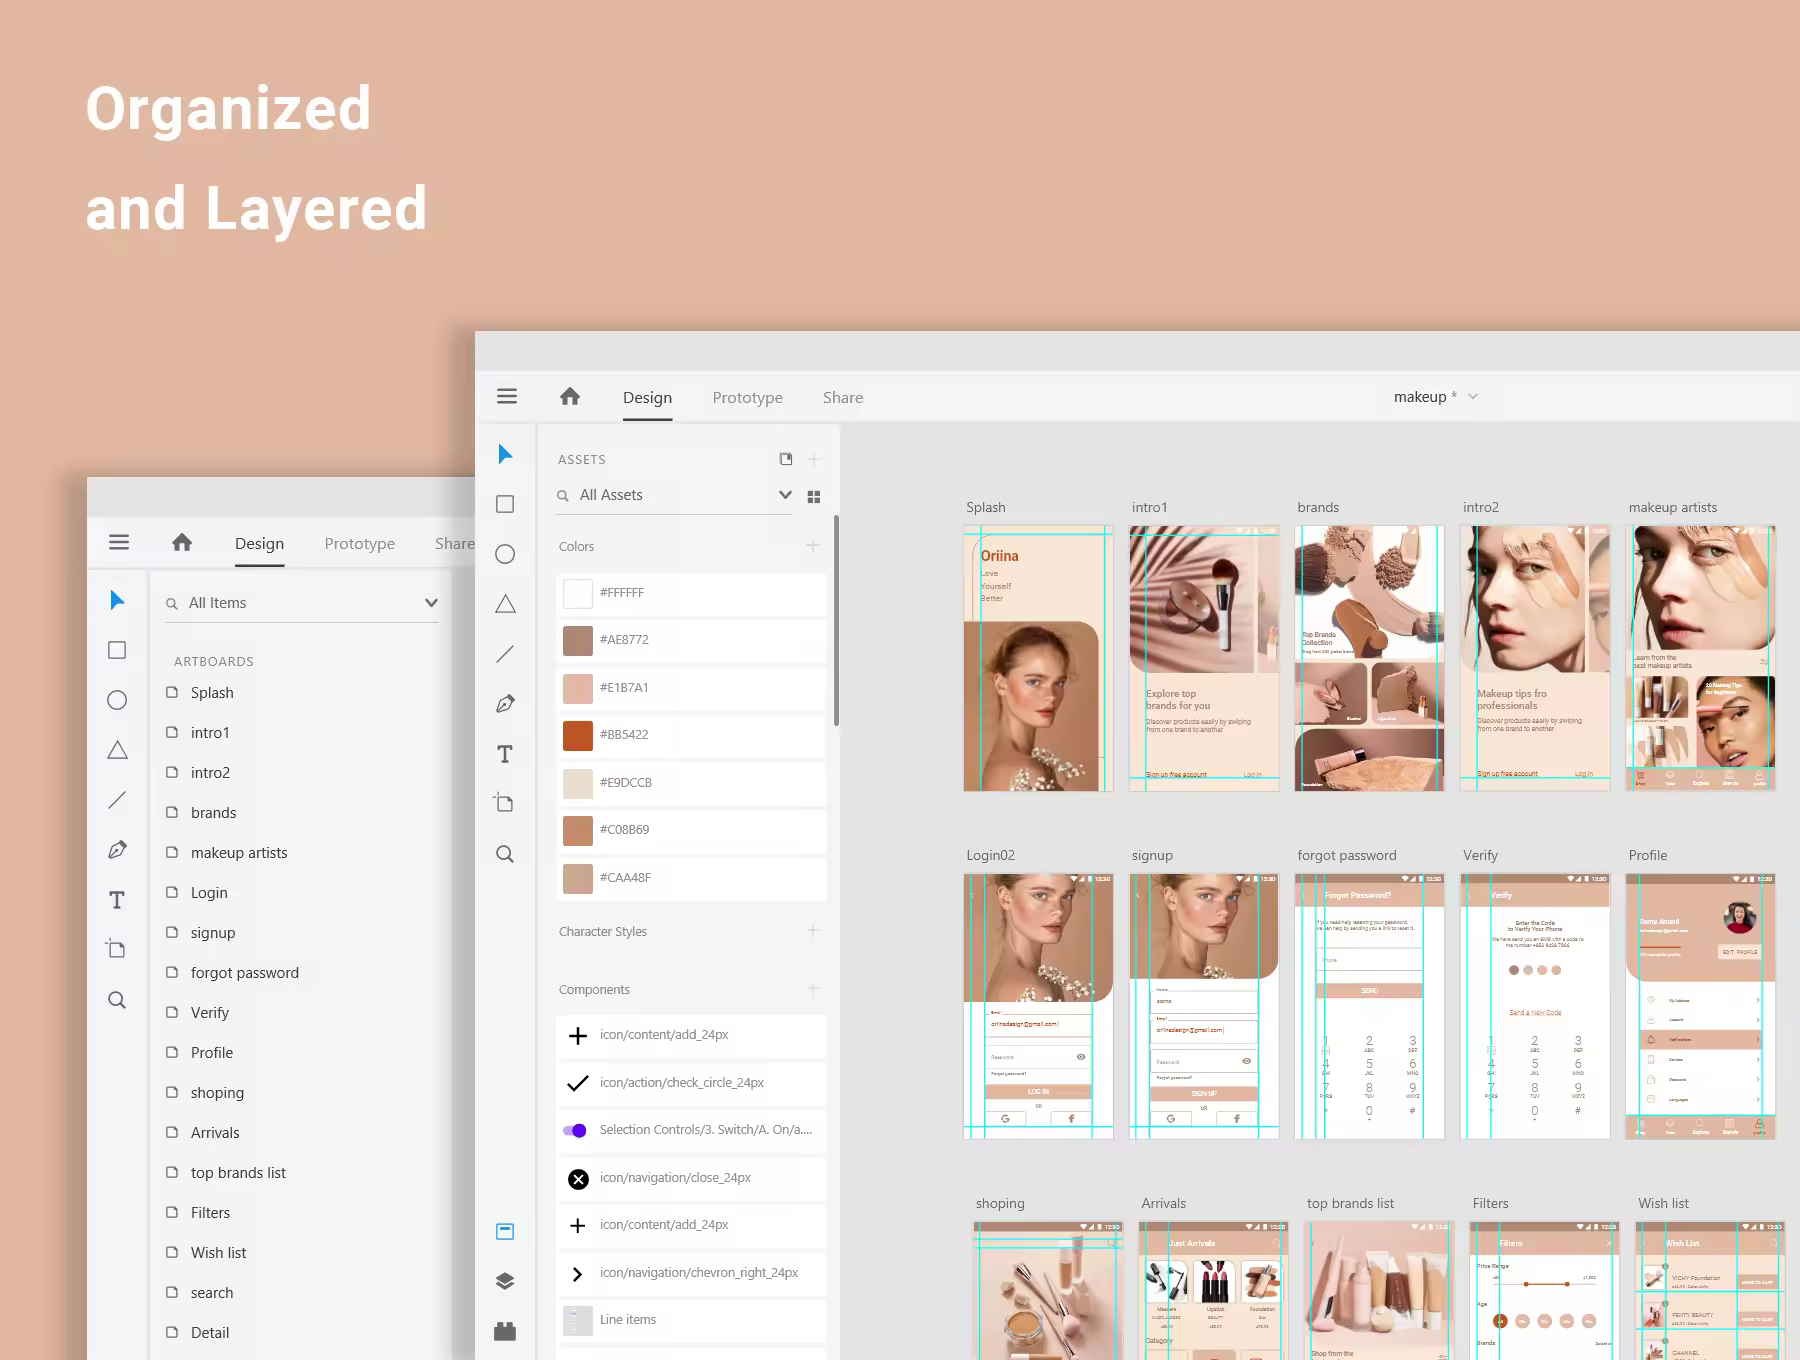Select Profile artboard thumbnail on canvas
This screenshot has height=1360, width=1800.
1701,1007
